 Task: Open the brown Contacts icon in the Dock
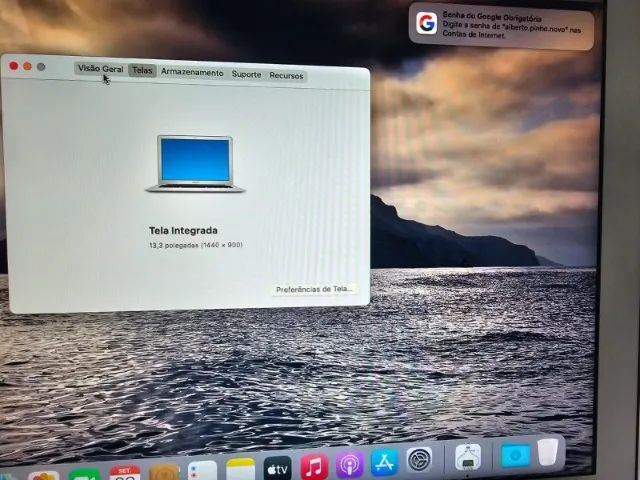164,472
